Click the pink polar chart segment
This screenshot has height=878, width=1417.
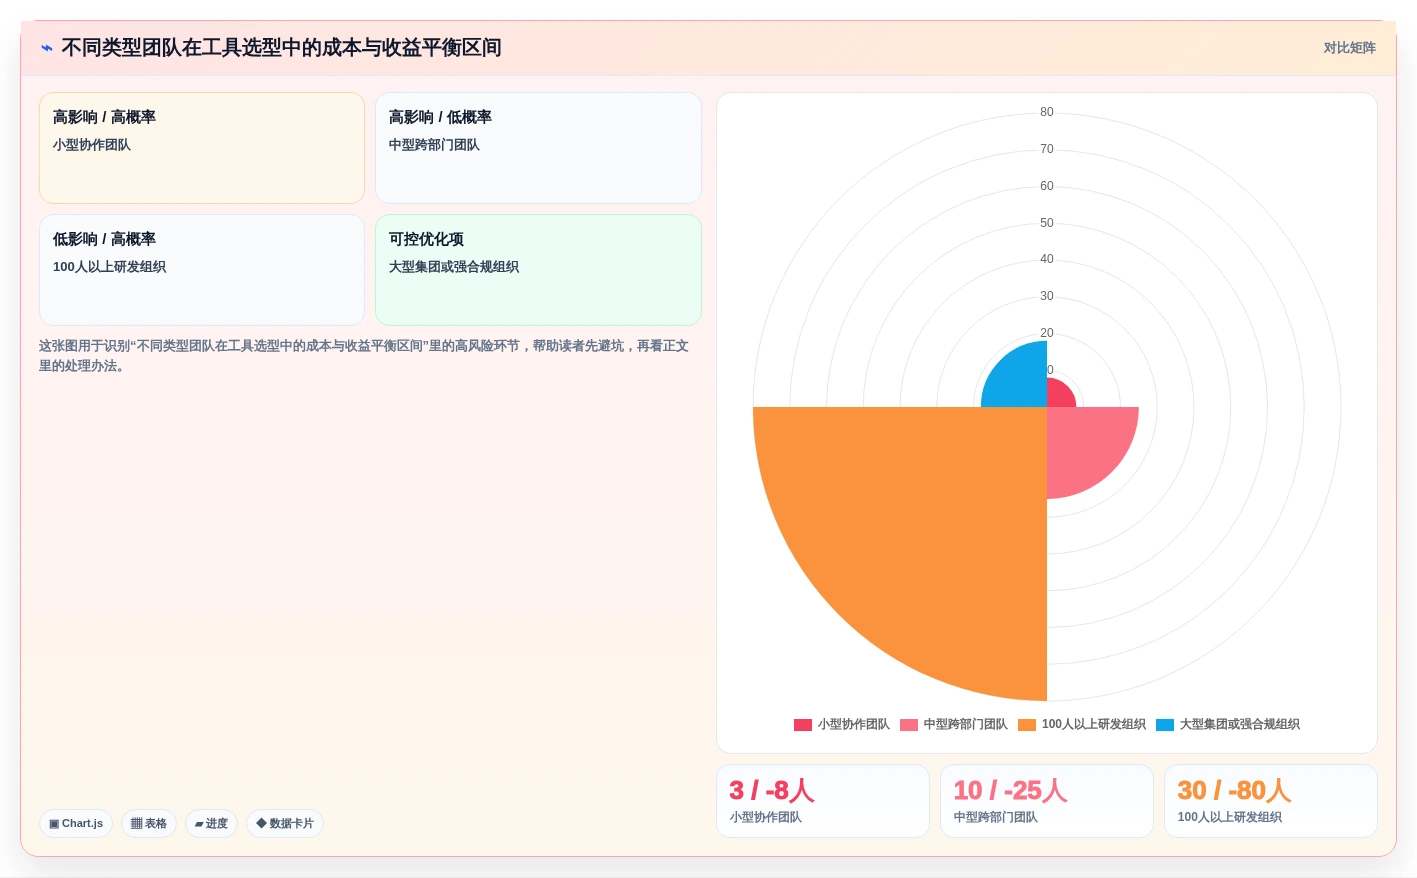1085,445
